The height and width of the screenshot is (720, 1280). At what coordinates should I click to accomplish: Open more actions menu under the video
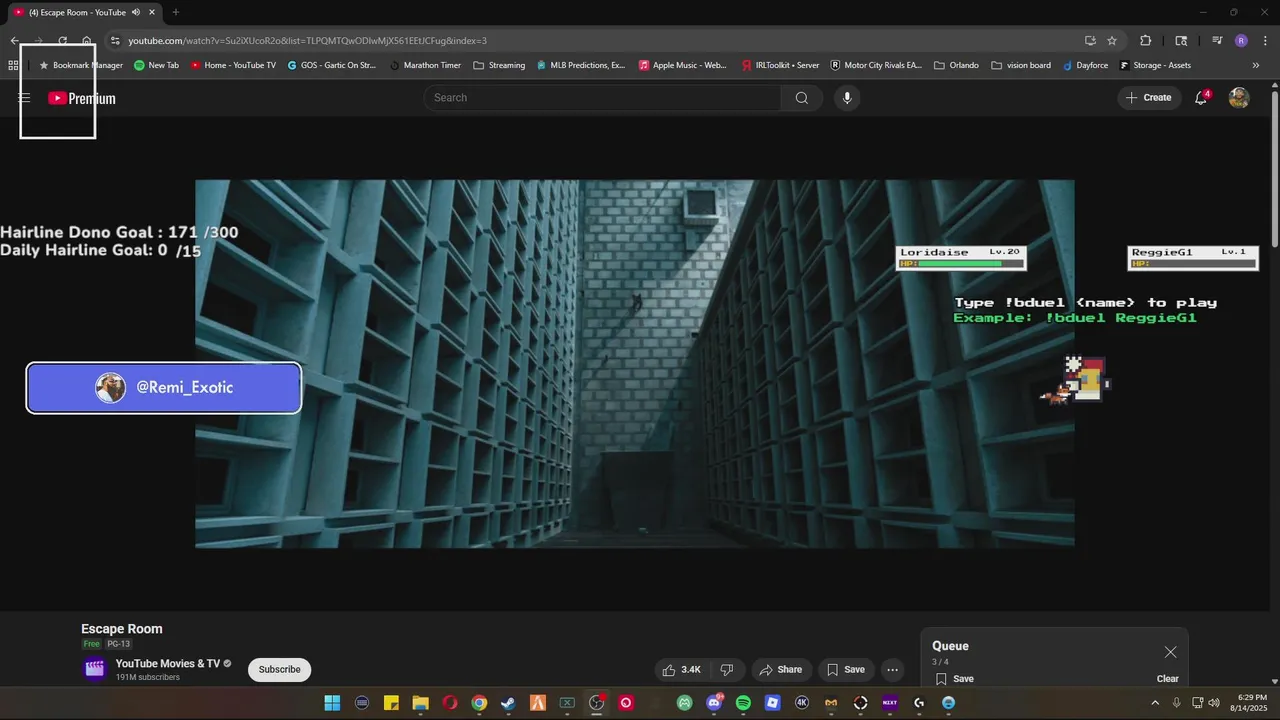[893, 670]
